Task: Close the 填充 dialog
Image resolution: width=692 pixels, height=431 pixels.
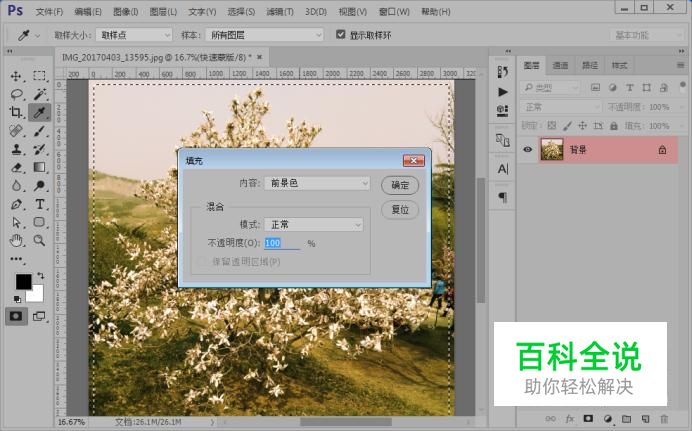Action: (414, 161)
